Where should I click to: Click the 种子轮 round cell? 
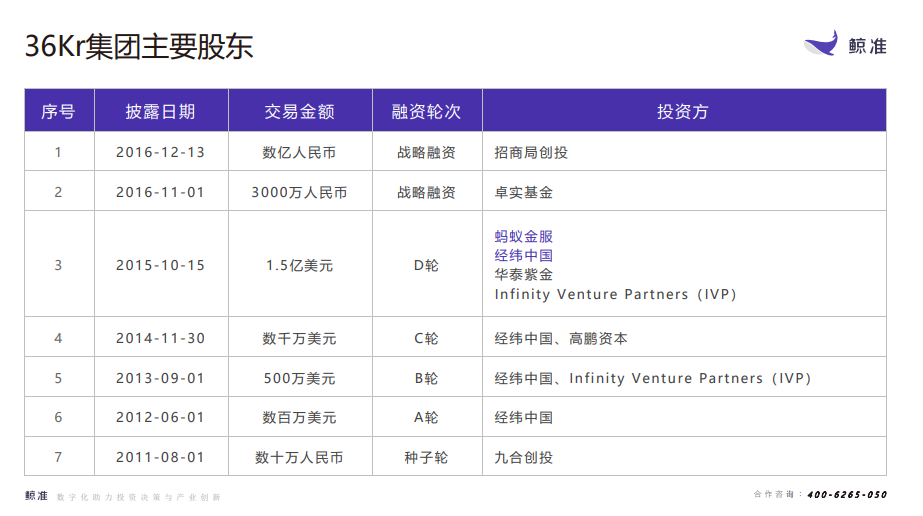pyautogui.click(x=426, y=457)
